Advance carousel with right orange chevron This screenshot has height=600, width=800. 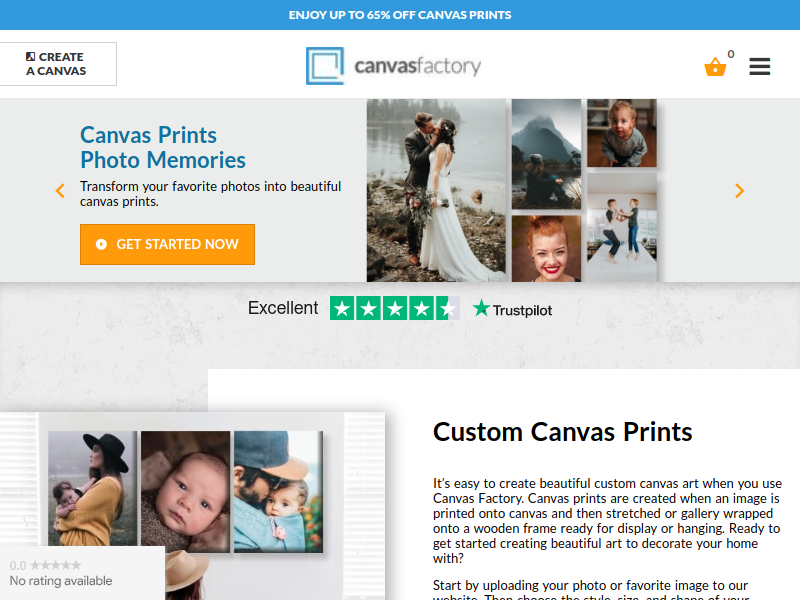pos(739,191)
